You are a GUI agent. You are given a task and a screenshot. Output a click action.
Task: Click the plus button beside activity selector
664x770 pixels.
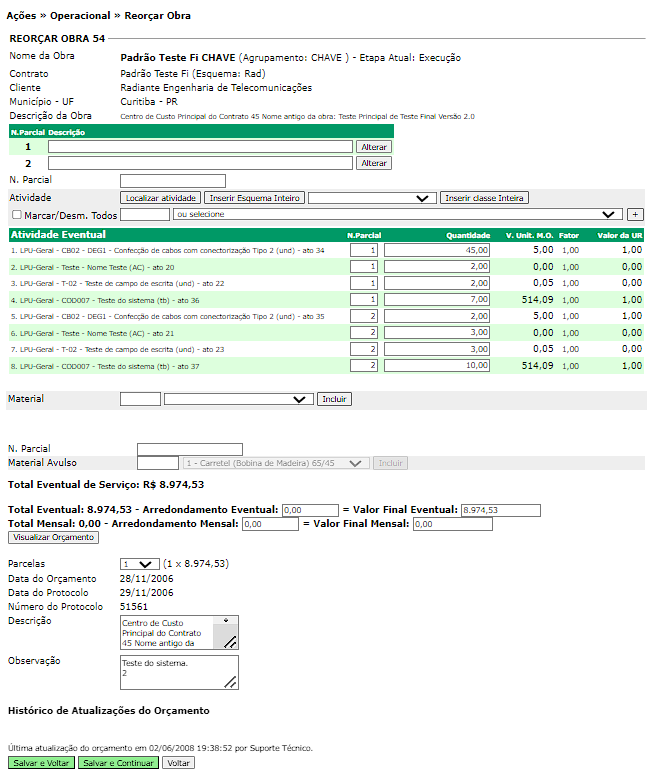[x=635, y=215]
